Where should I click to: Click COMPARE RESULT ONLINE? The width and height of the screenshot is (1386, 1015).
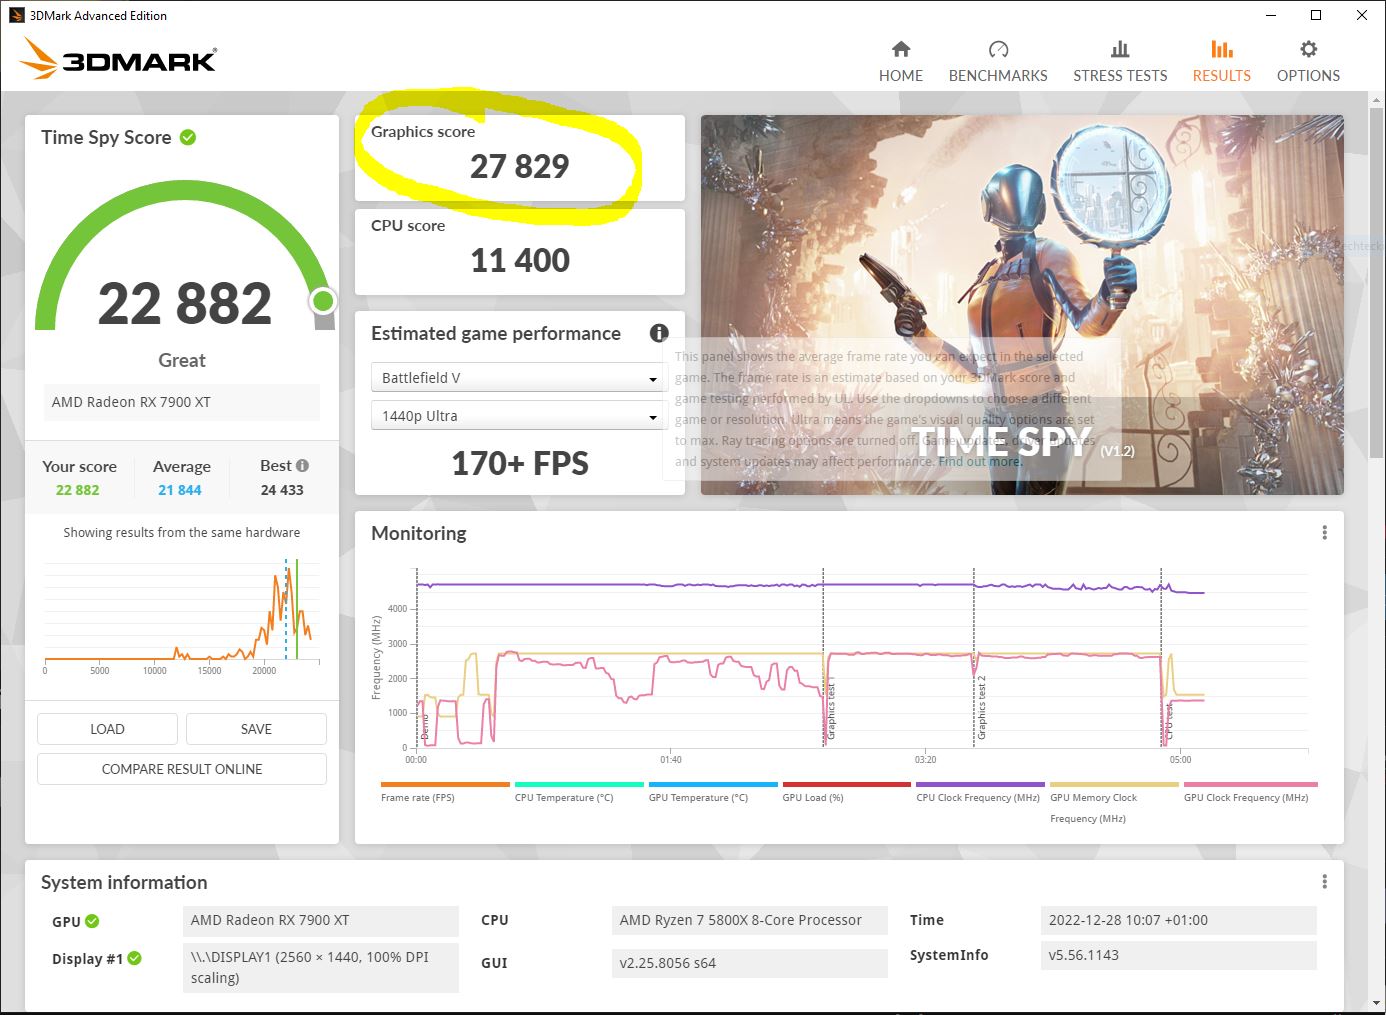pos(182,769)
